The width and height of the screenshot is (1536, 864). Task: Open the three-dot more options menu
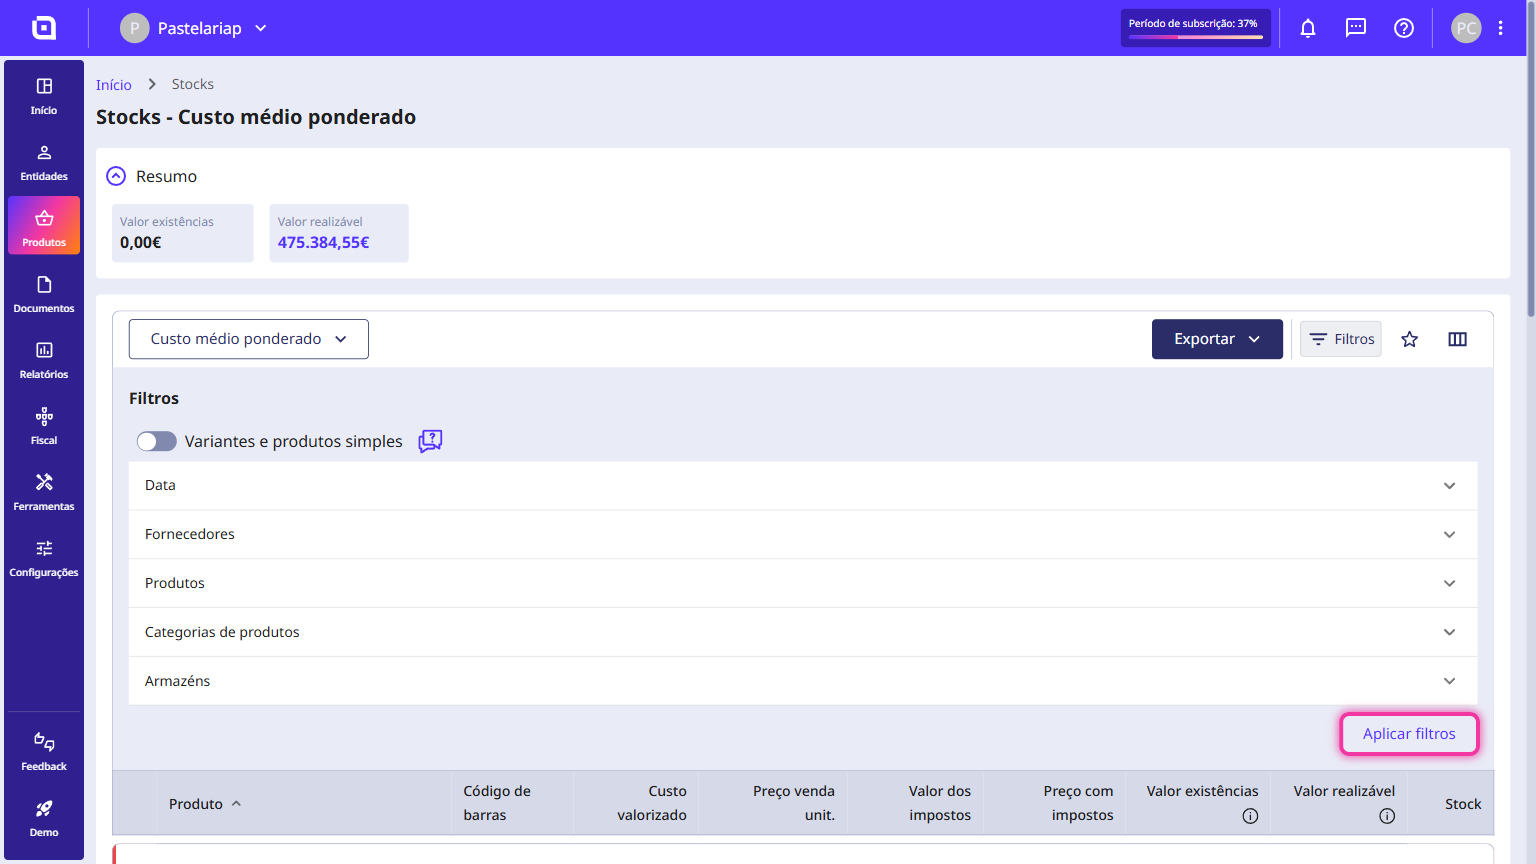coord(1501,28)
